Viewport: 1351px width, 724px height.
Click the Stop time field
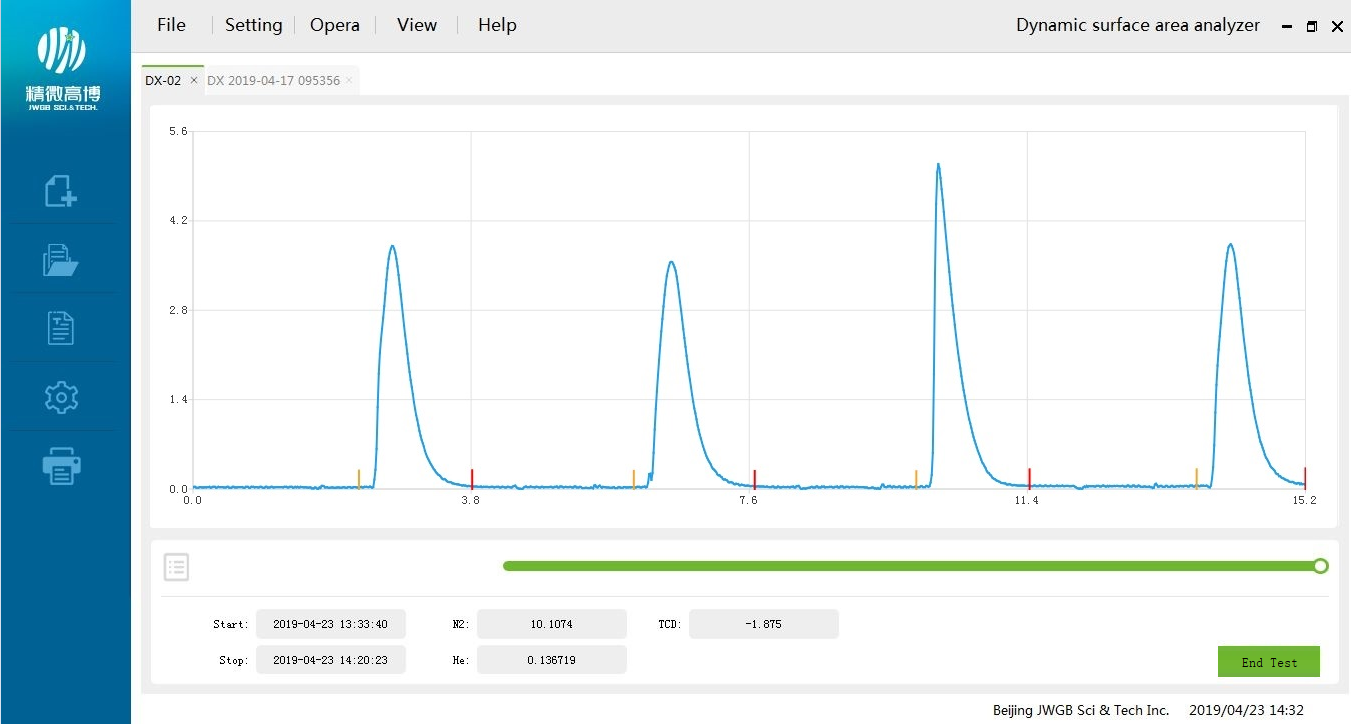pyautogui.click(x=331, y=660)
